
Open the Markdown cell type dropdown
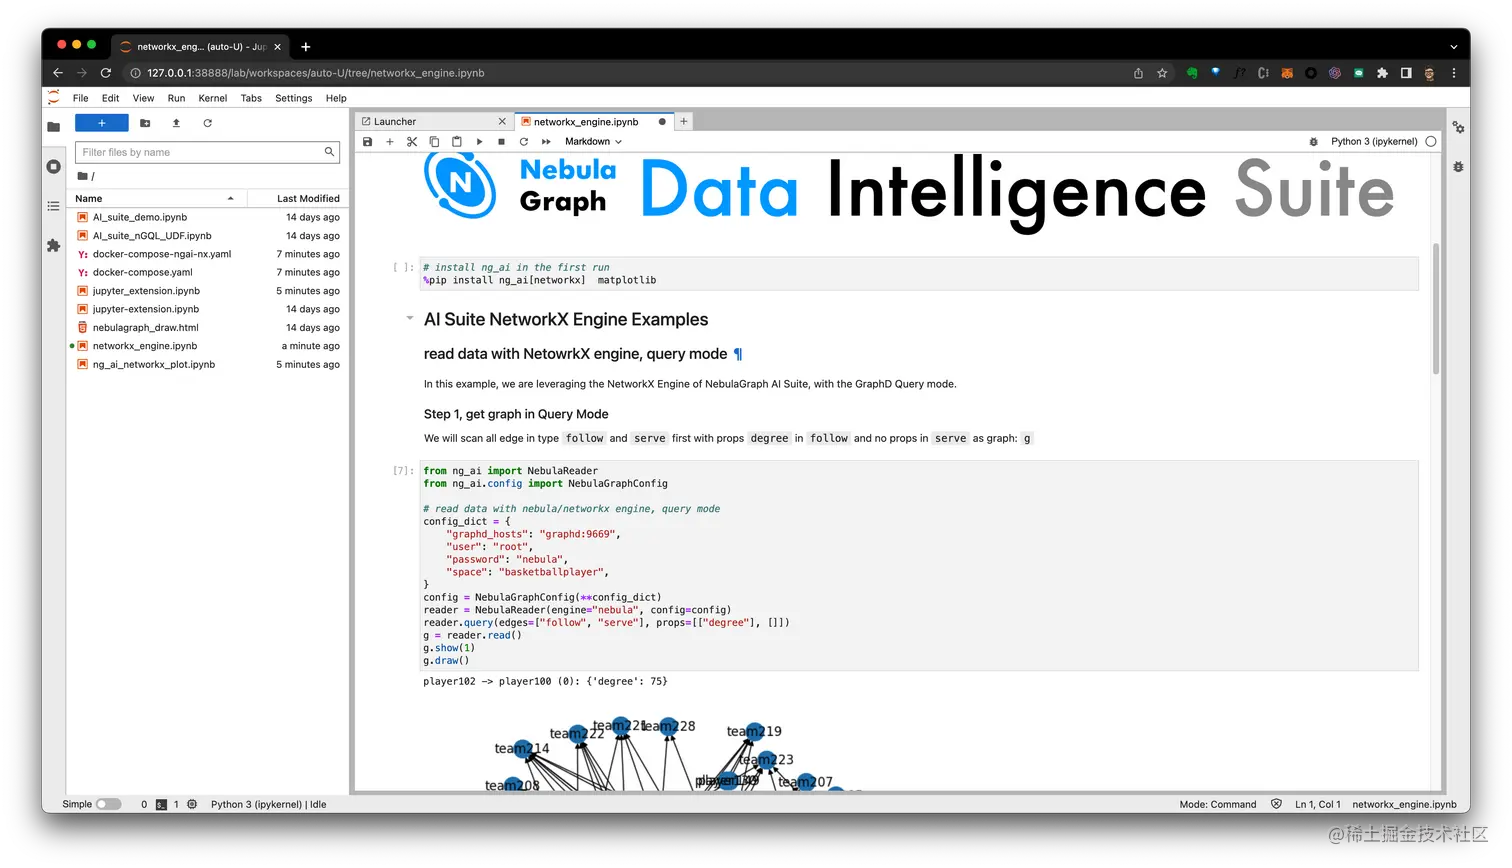tap(593, 142)
